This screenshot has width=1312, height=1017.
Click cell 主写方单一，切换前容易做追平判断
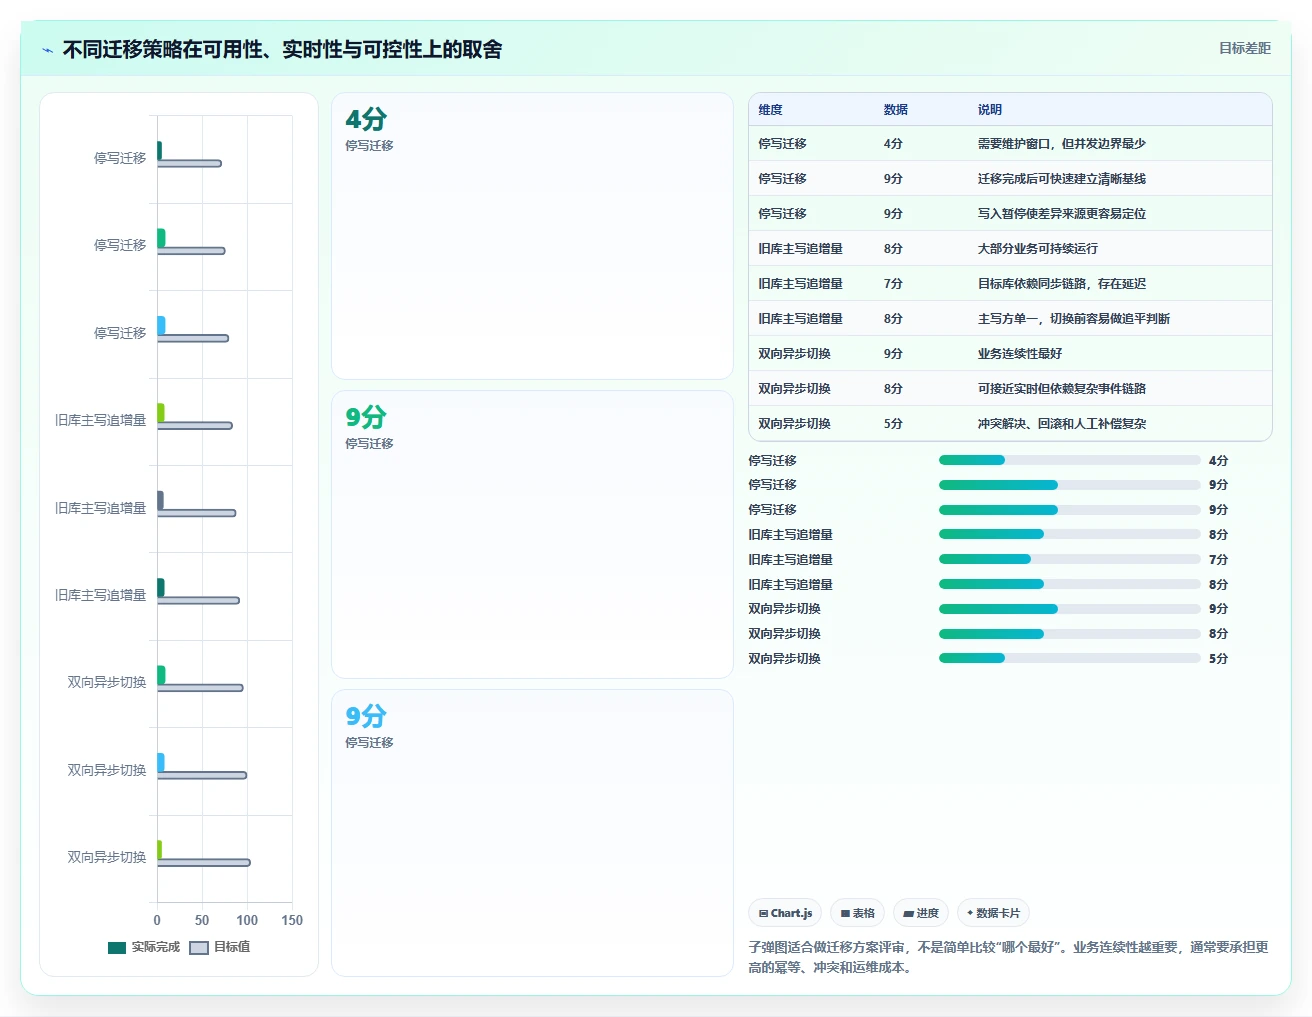[x=1074, y=319]
